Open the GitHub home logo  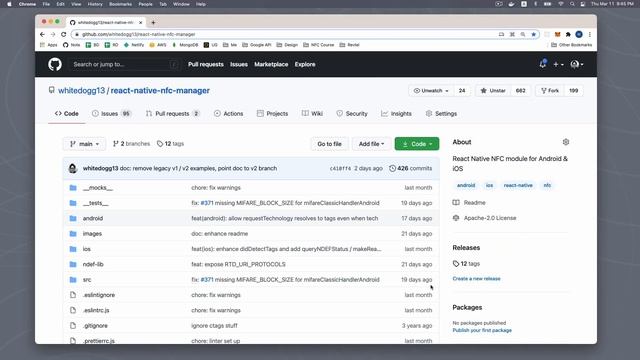(x=55, y=64)
